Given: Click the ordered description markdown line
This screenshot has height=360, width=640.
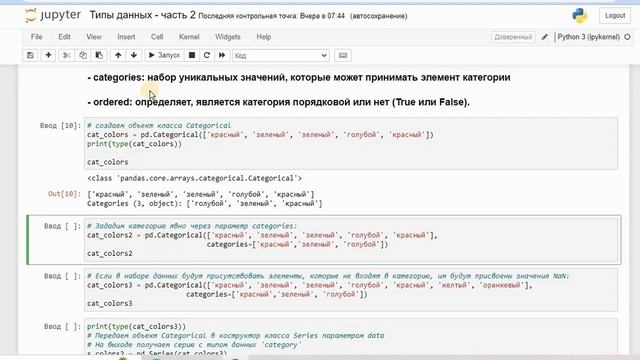Looking at the screenshot, I should tap(278, 102).
